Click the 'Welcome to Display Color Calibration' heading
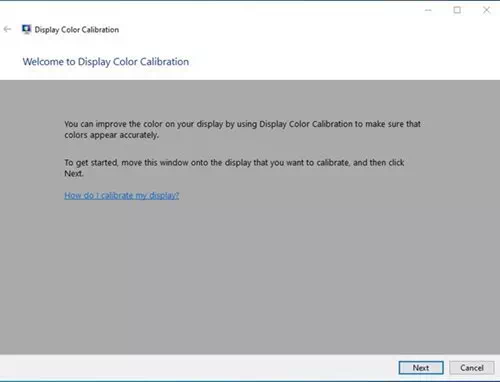 pyautogui.click(x=106, y=62)
